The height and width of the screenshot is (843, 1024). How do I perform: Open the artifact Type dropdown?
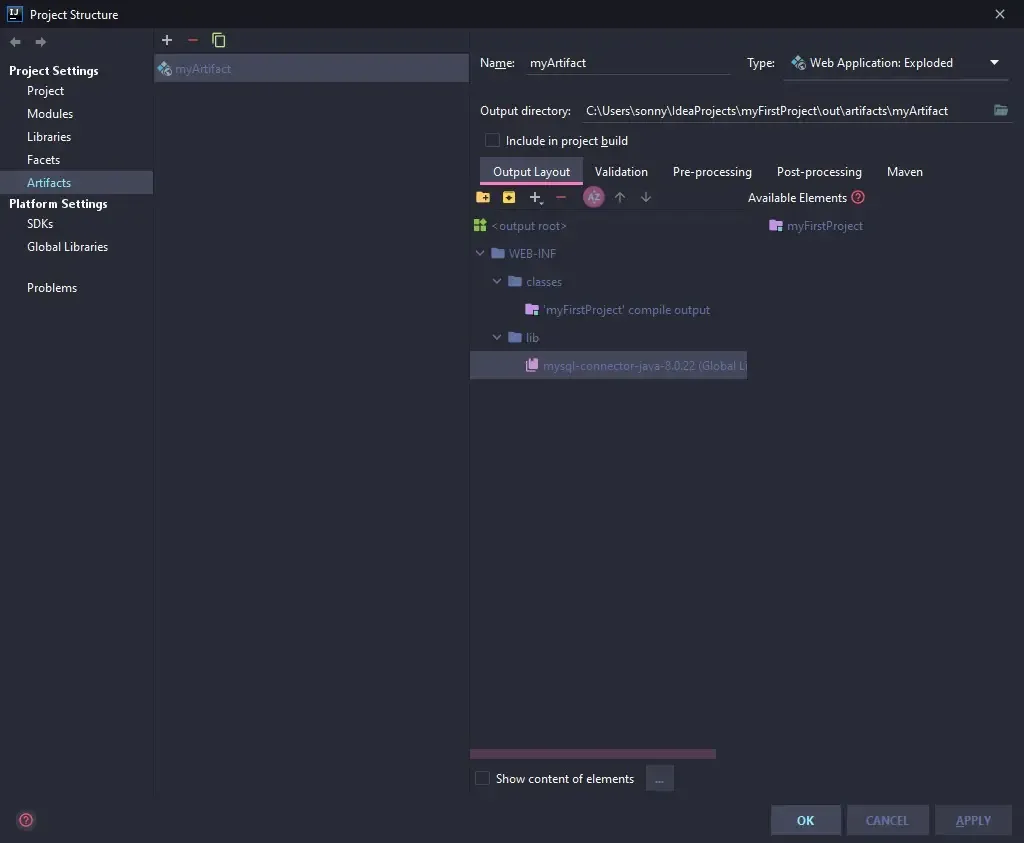tap(994, 63)
